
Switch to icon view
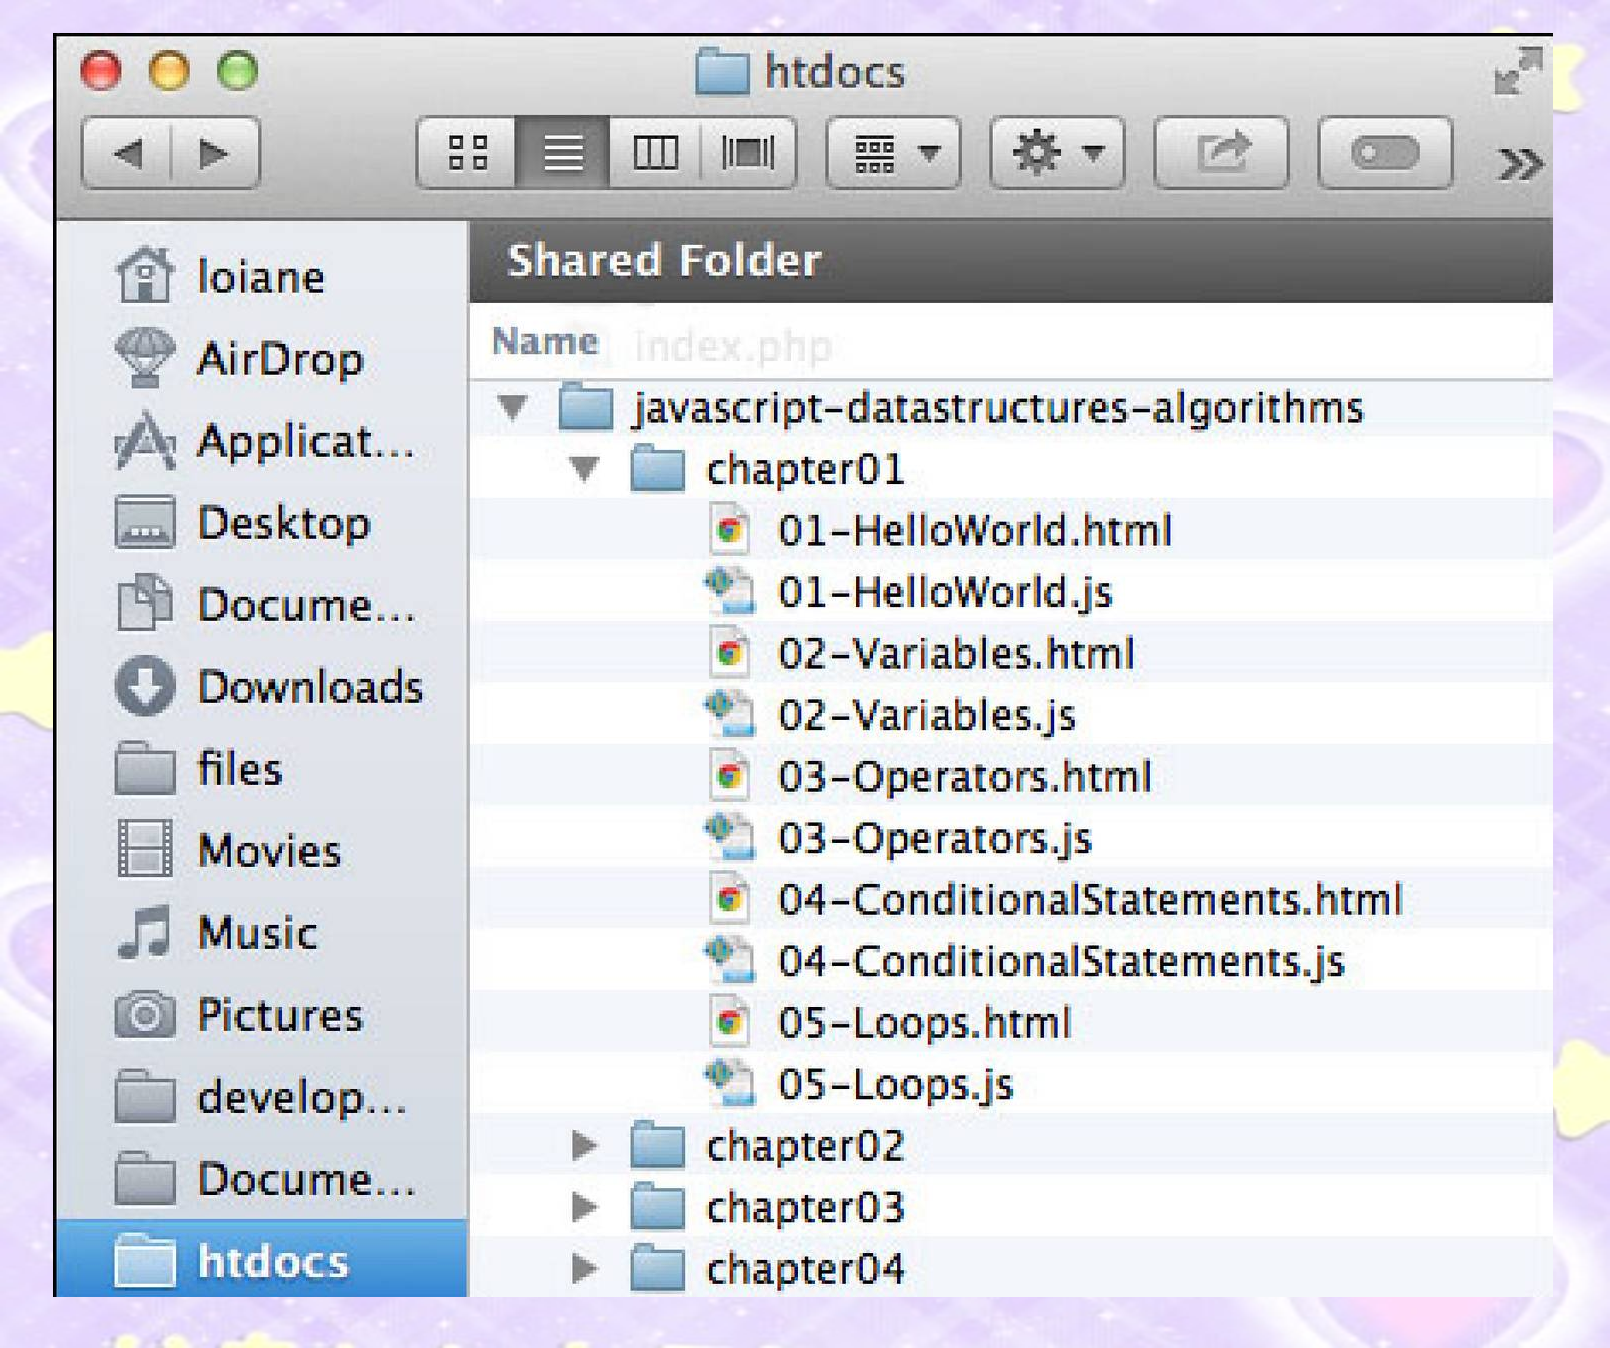[x=467, y=153]
